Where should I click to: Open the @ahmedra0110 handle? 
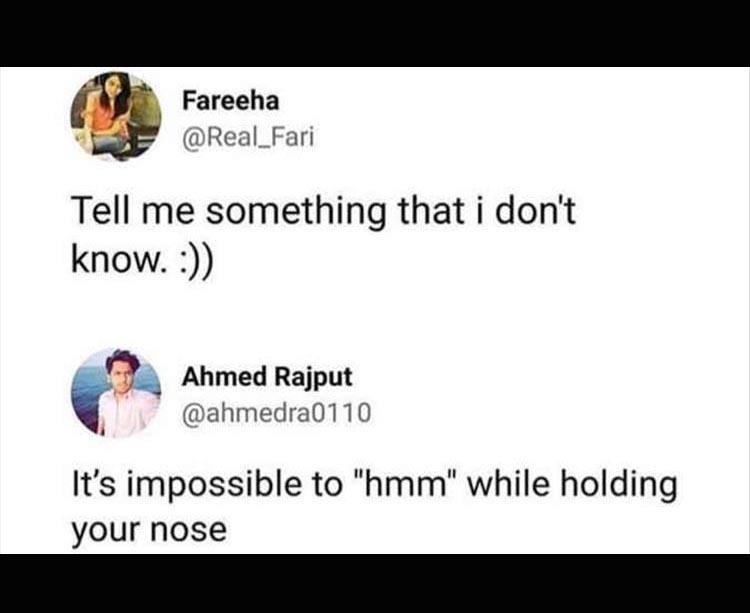point(277,412)
